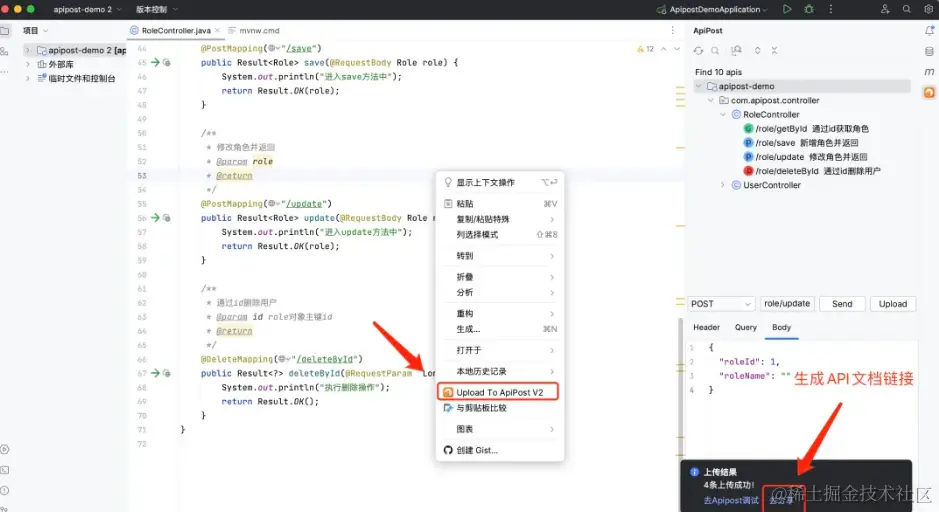The width and height of the screenshot is (939, 512).
Task: Select 显示上下文操作 in the context menu
Action: [500, 183]
